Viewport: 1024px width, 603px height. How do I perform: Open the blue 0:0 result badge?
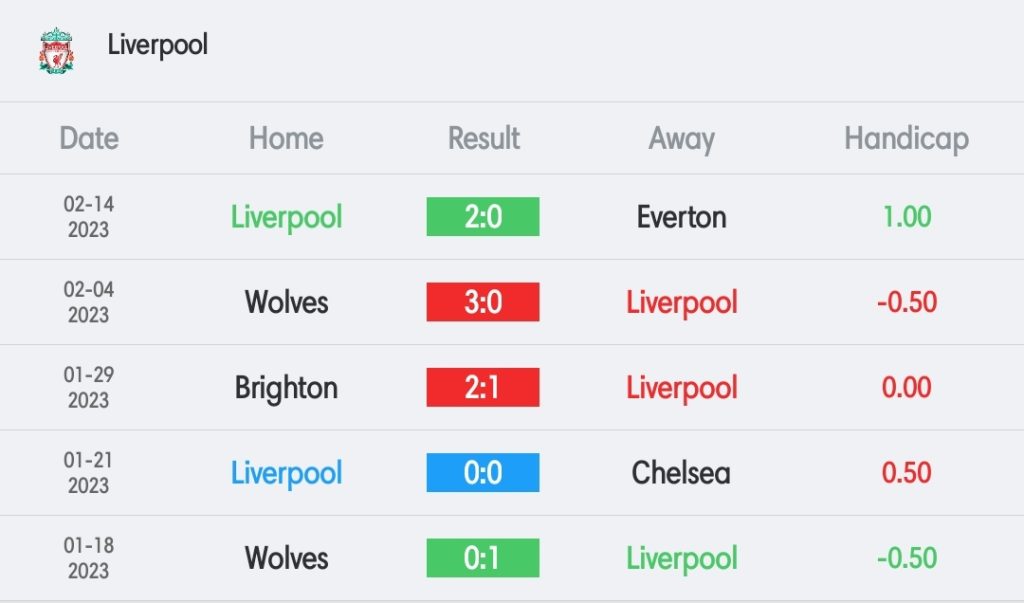click(x=483, y=472)
